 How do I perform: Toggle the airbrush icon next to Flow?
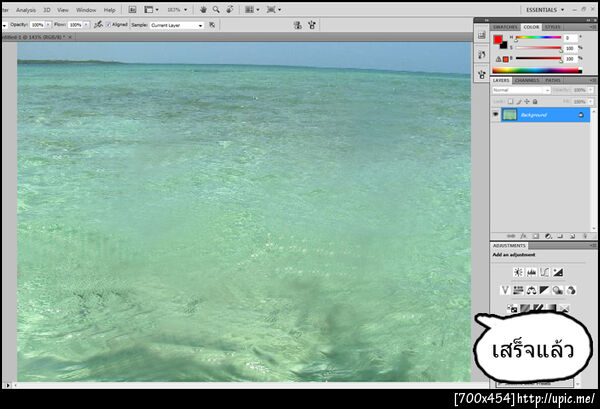click(98, 25)
